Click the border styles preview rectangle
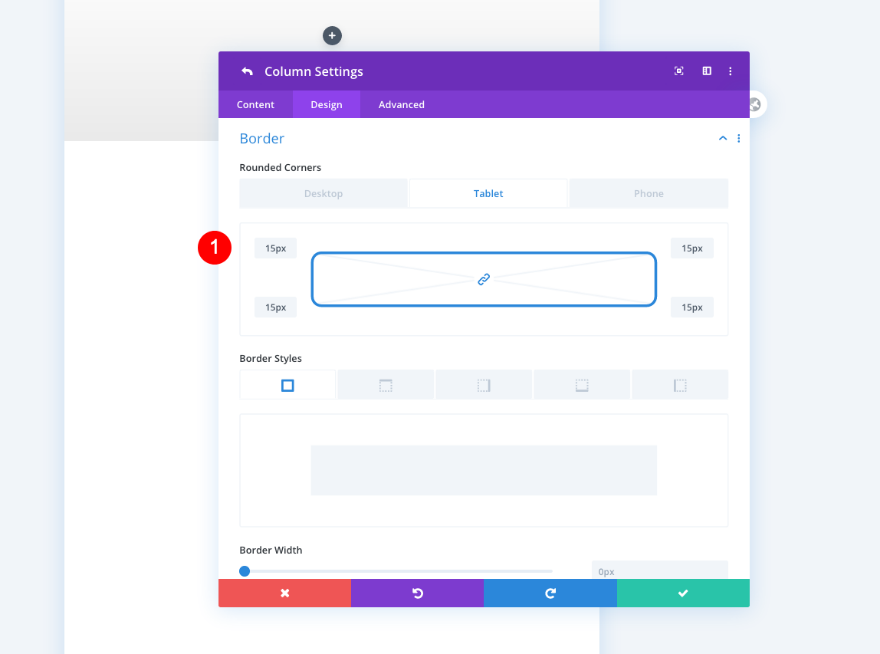The height and width of the screenshot is (654, 880). (484, 470)
